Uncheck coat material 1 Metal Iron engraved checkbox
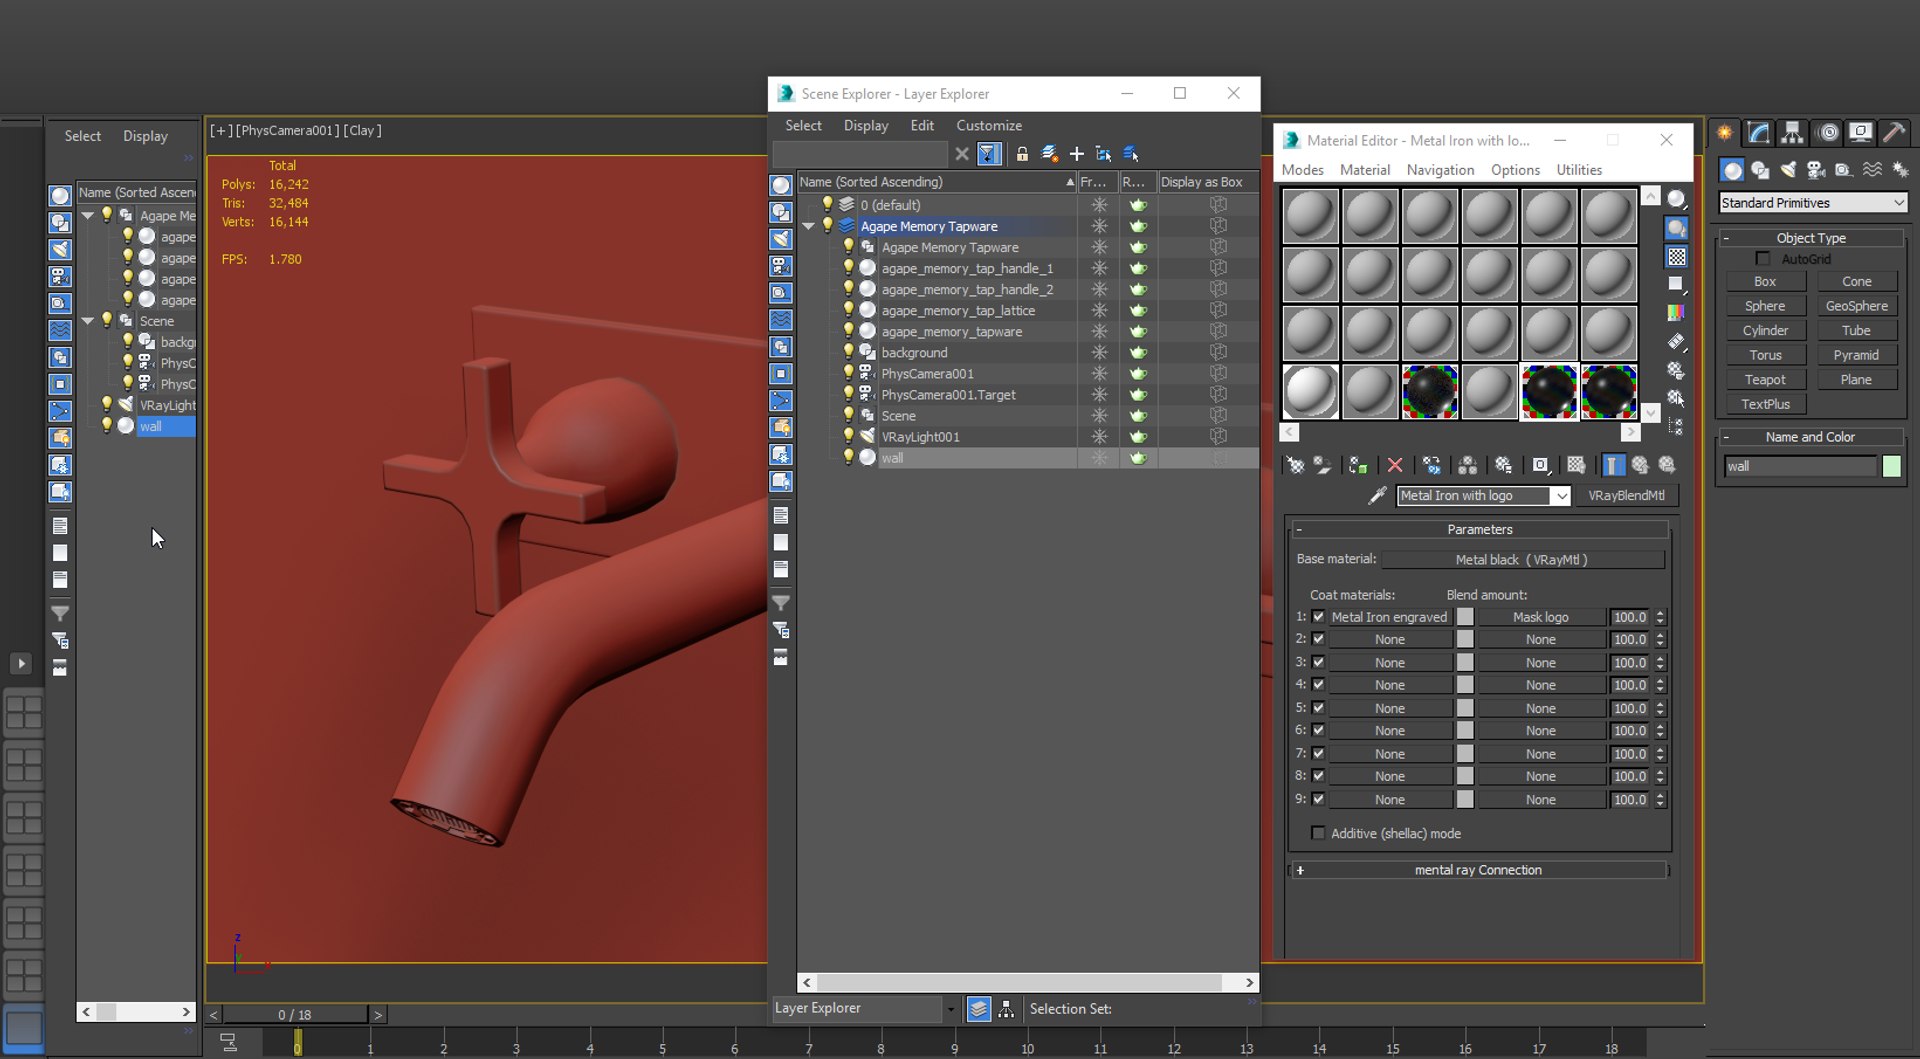 (1318, 617)
